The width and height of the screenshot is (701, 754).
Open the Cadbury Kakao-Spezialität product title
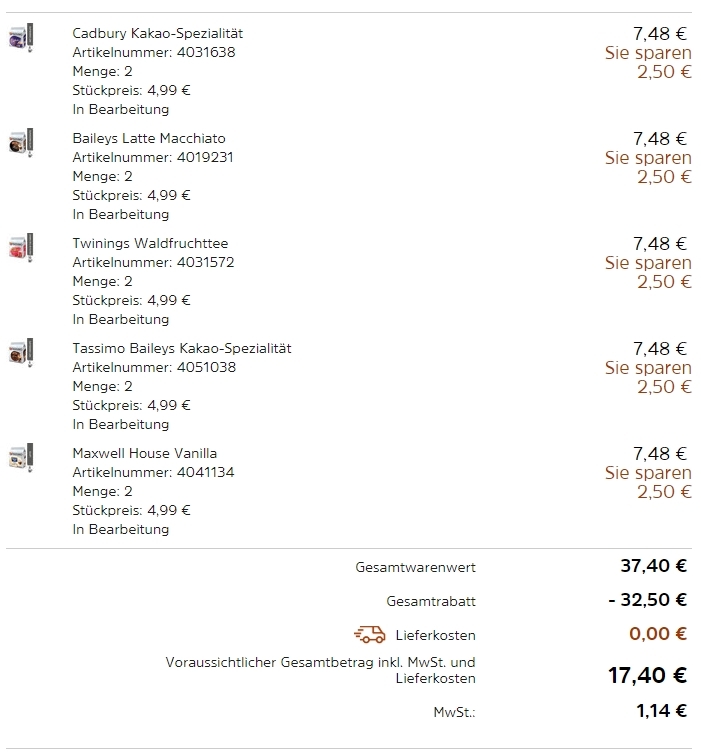pos(157,33)
